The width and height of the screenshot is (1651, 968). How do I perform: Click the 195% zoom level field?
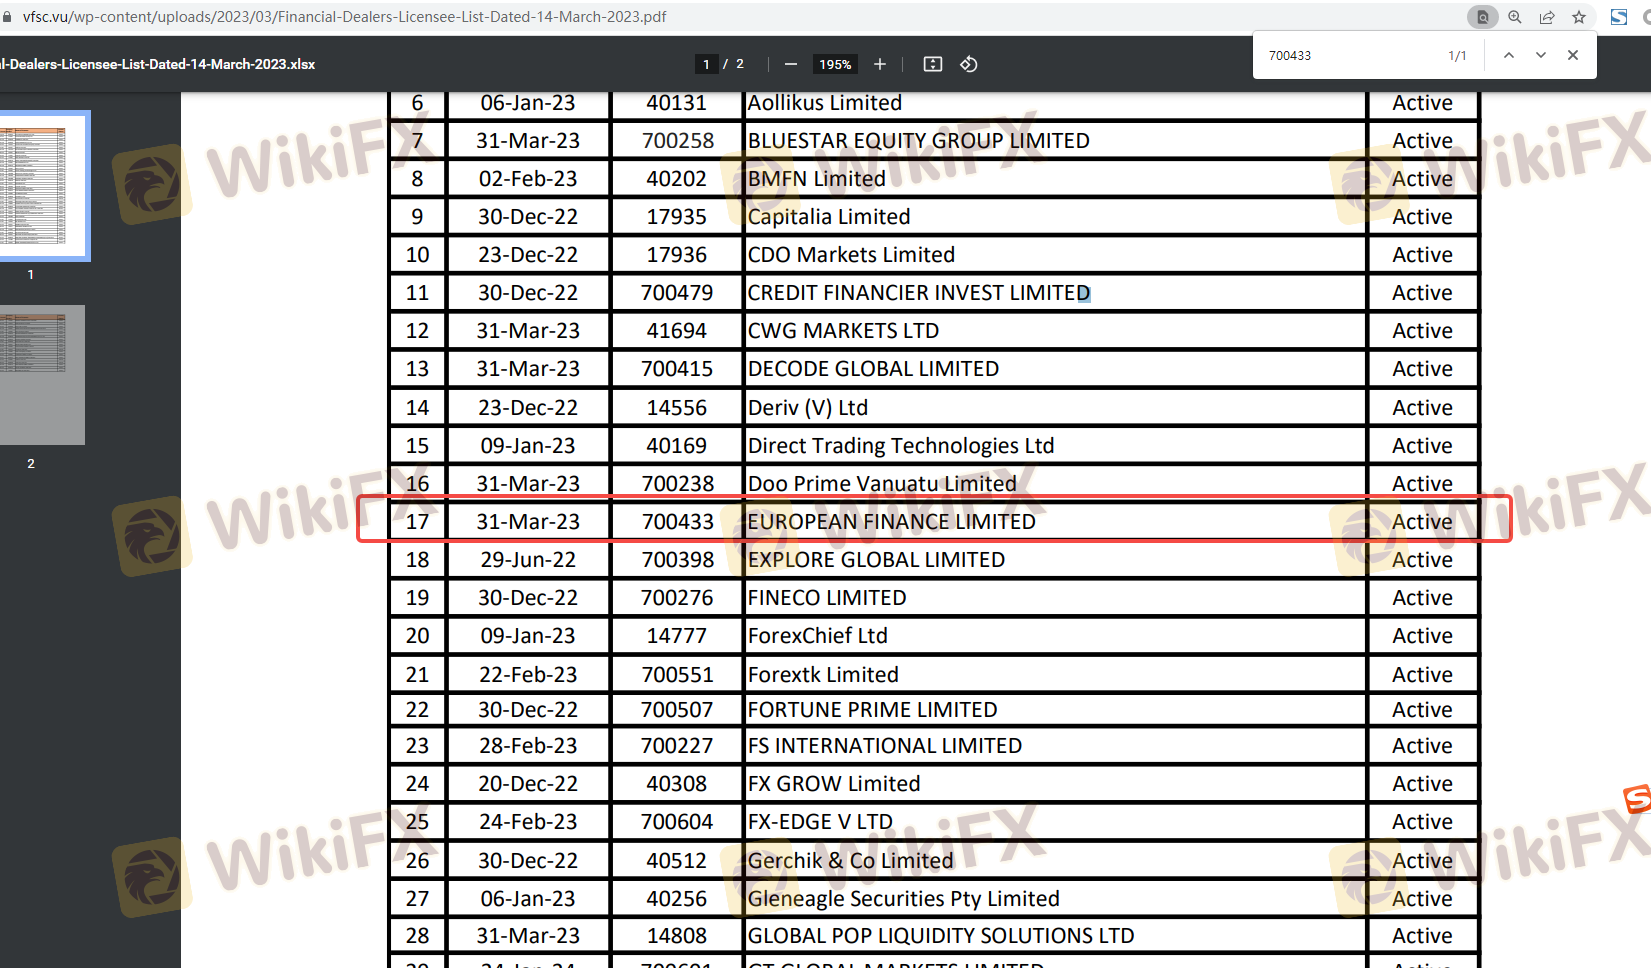coord(835,64)
